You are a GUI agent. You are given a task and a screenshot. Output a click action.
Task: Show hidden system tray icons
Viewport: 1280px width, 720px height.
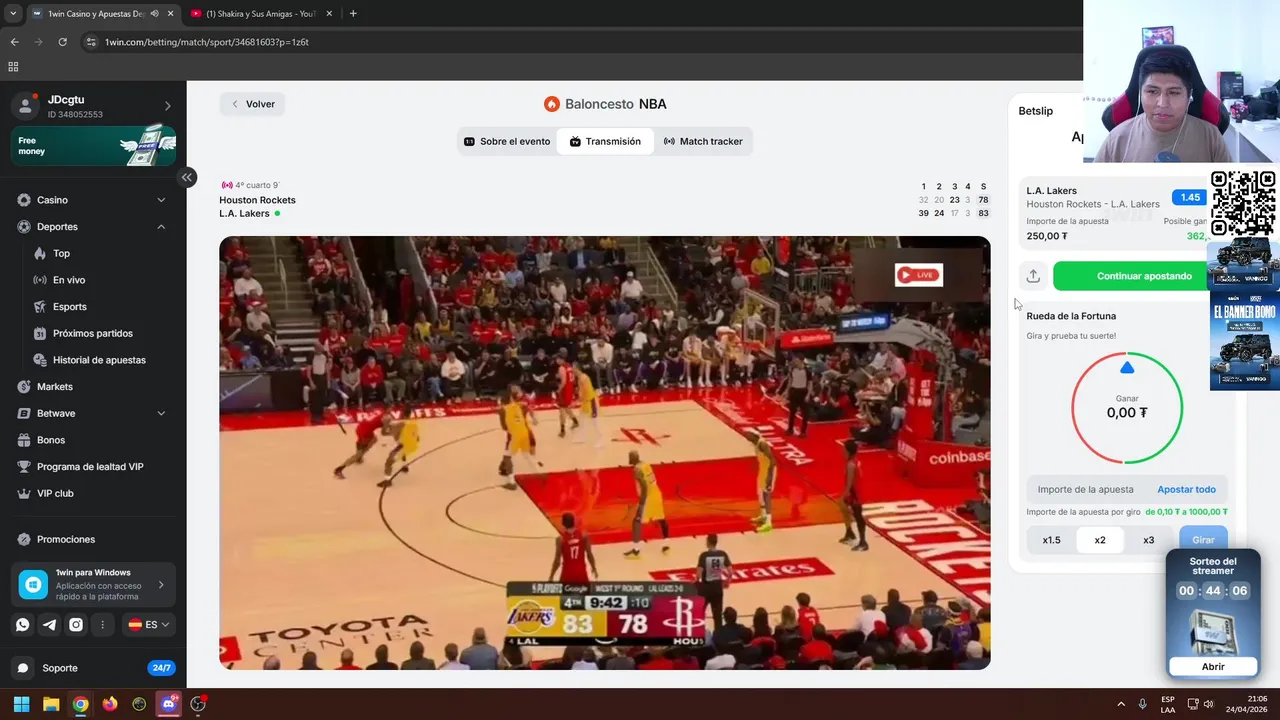[x=1120, y=704]
